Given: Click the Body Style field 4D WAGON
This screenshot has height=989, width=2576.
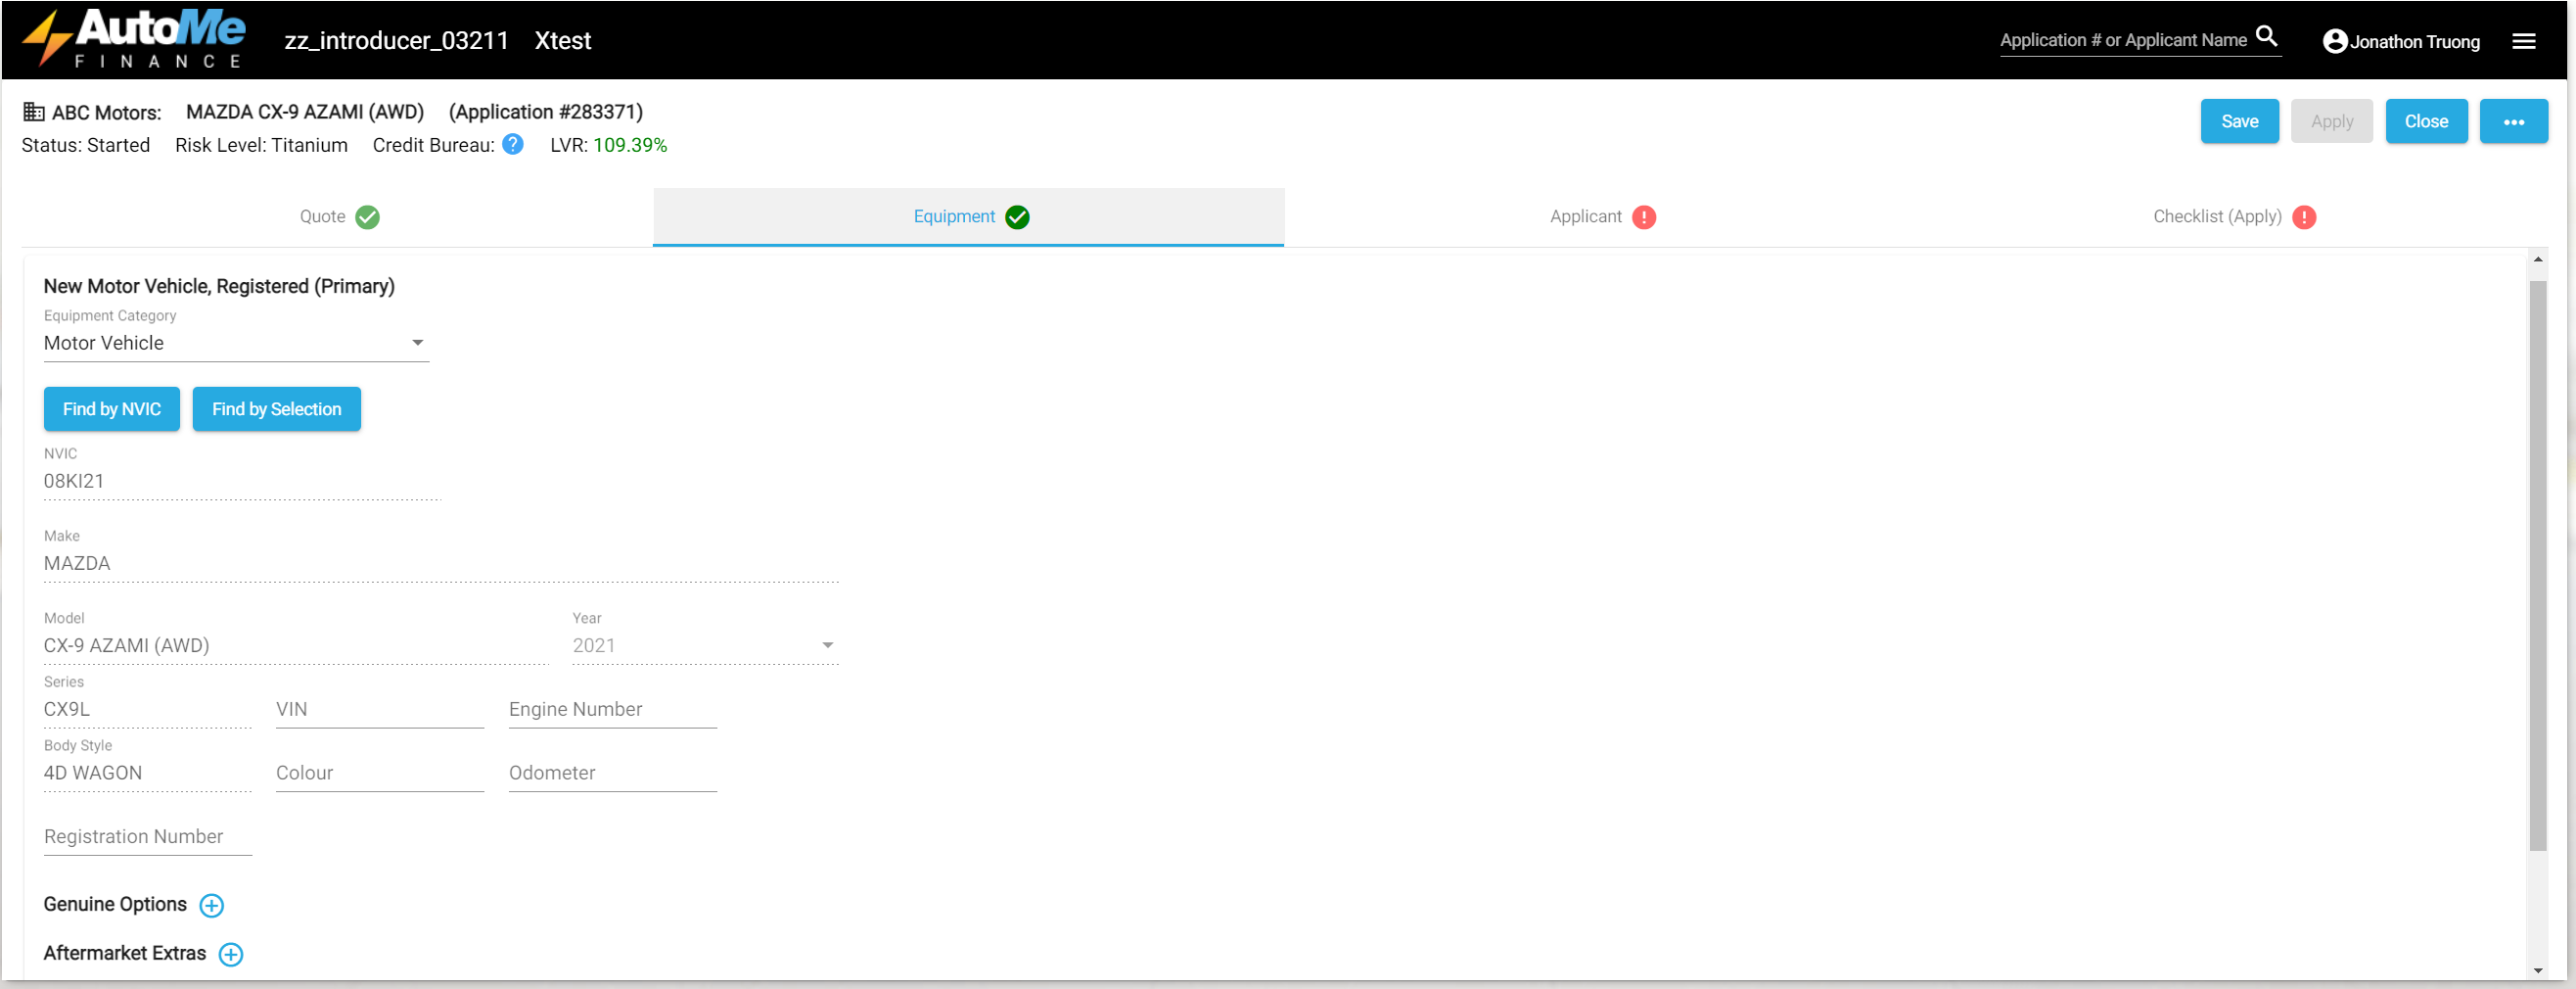Looking at the screenshot, I should tap(147, 773).
